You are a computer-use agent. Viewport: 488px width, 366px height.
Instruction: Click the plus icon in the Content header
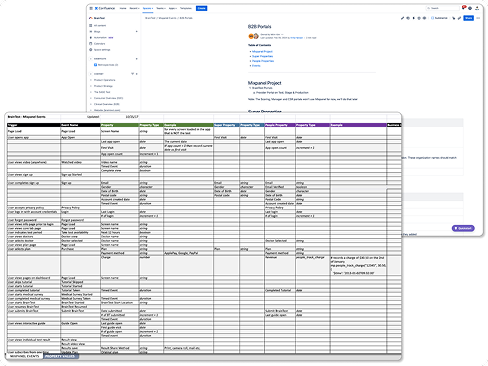click(136, 74)
